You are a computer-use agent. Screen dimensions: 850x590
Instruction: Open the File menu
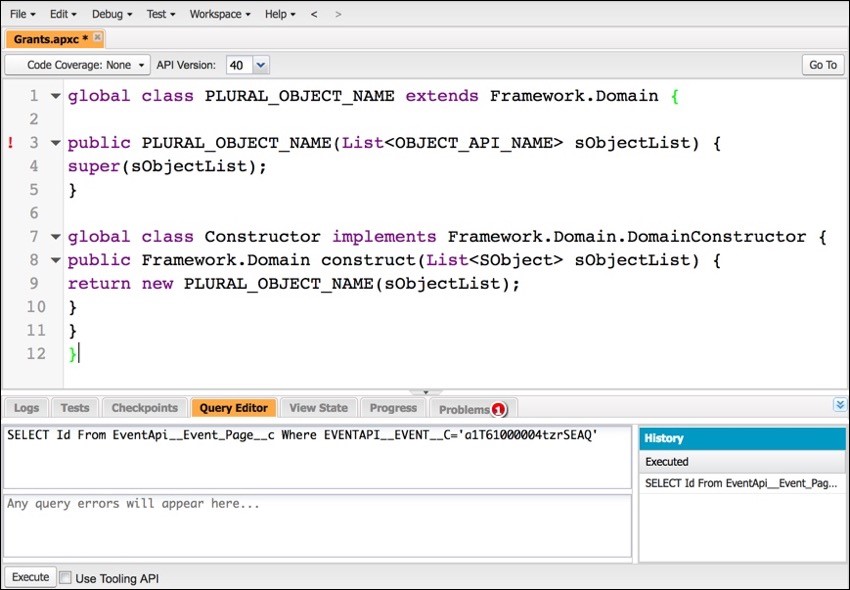click(x=19, y=14)
